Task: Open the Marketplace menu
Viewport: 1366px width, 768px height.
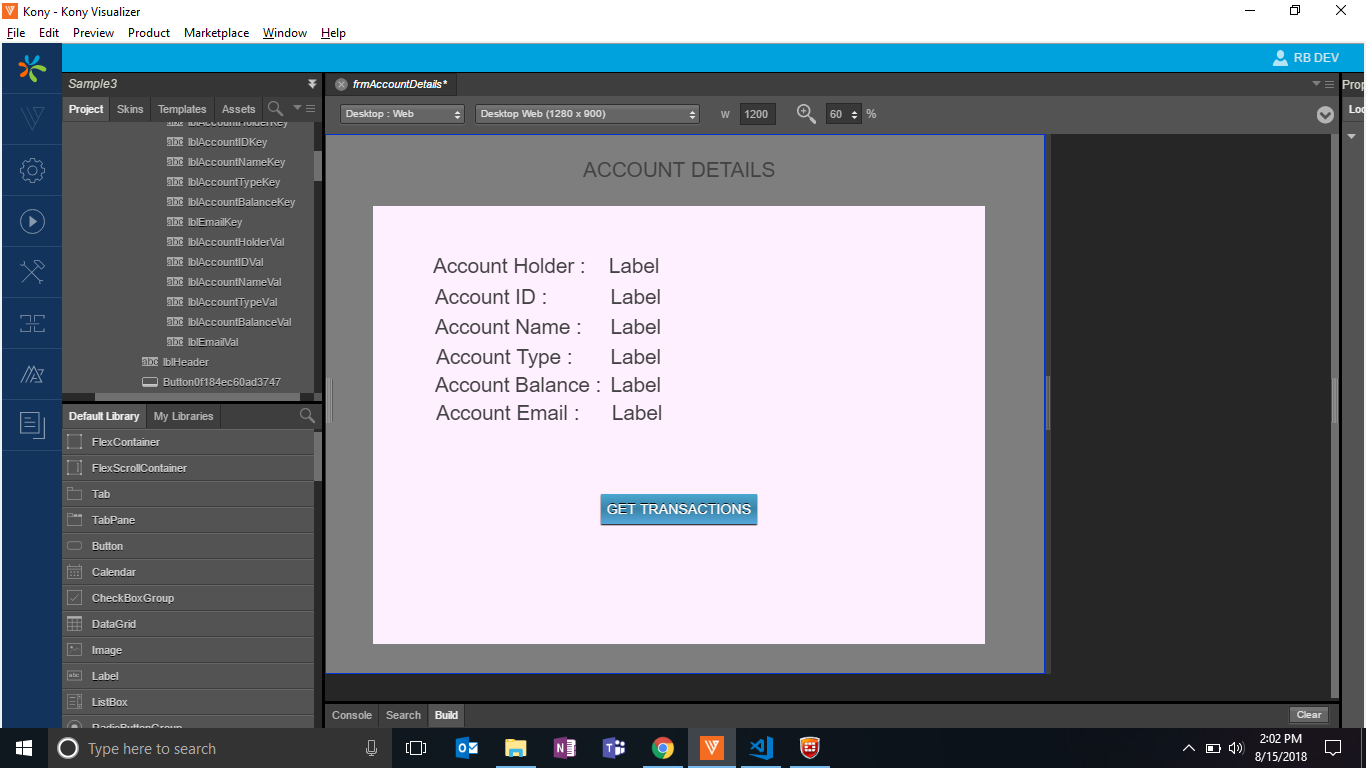Action: tap(216, 33)
